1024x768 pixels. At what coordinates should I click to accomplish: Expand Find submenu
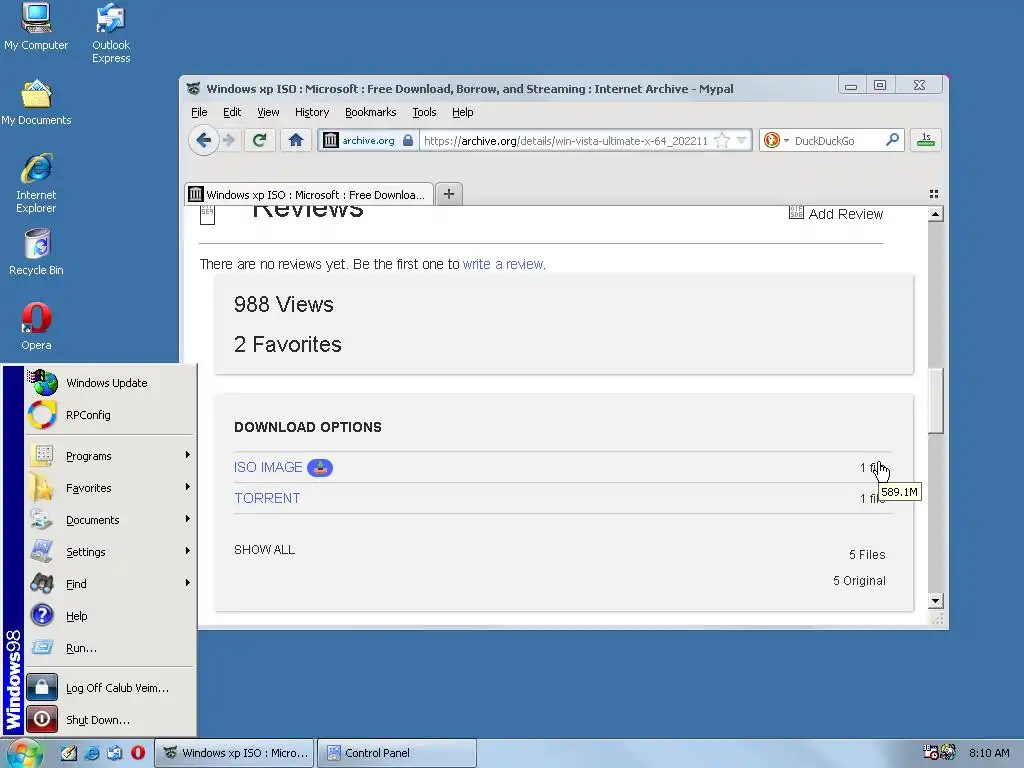pos(110,584)
